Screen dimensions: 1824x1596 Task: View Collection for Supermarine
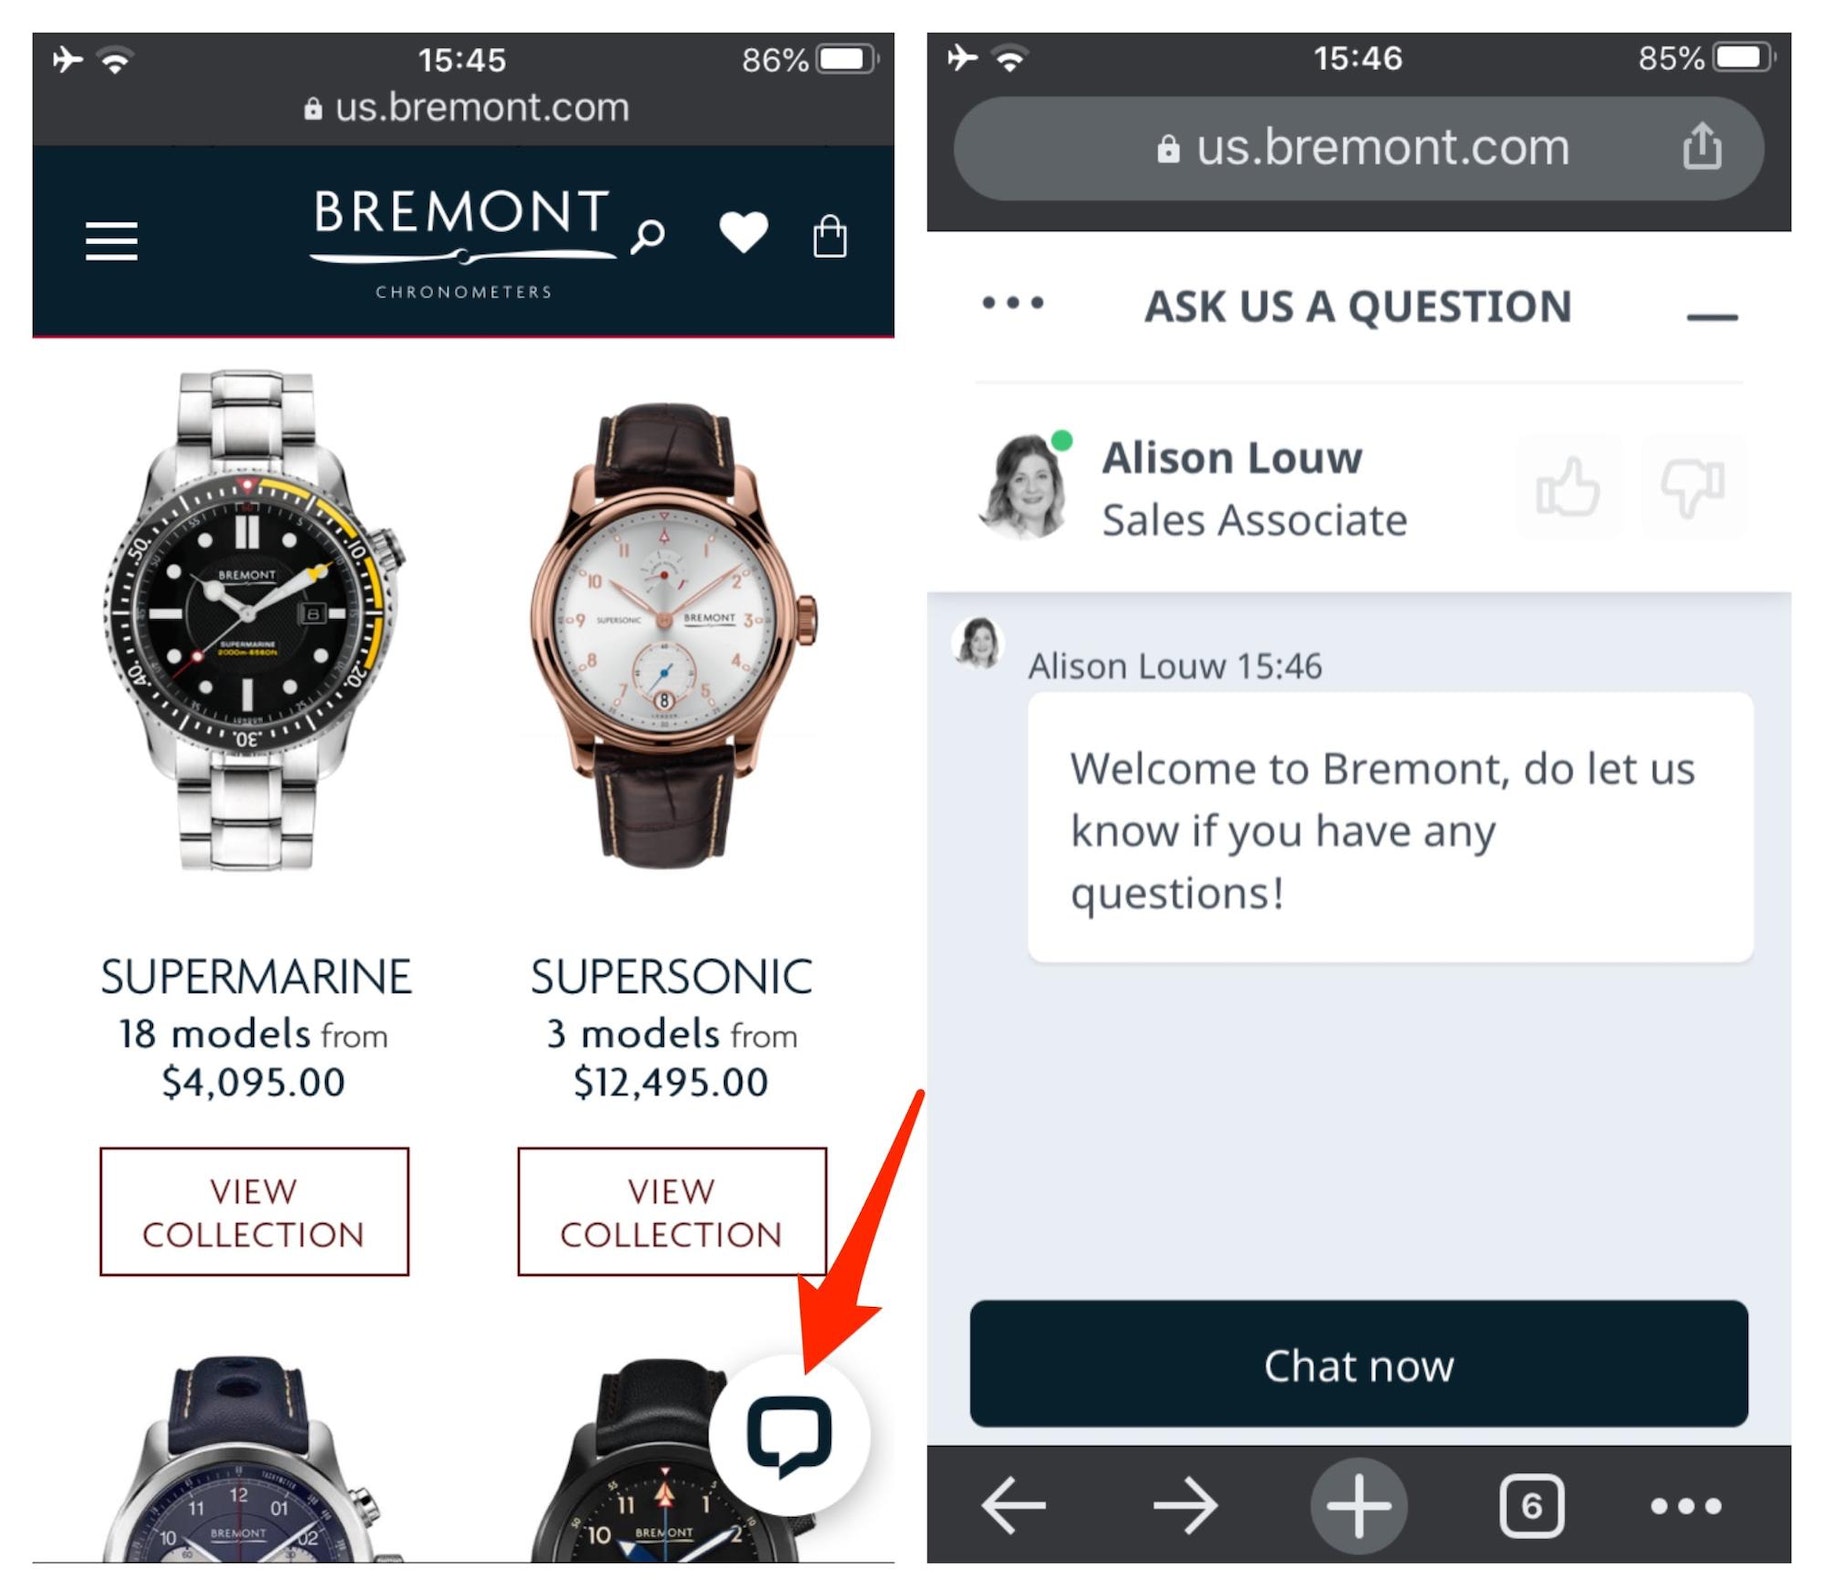254,1211
